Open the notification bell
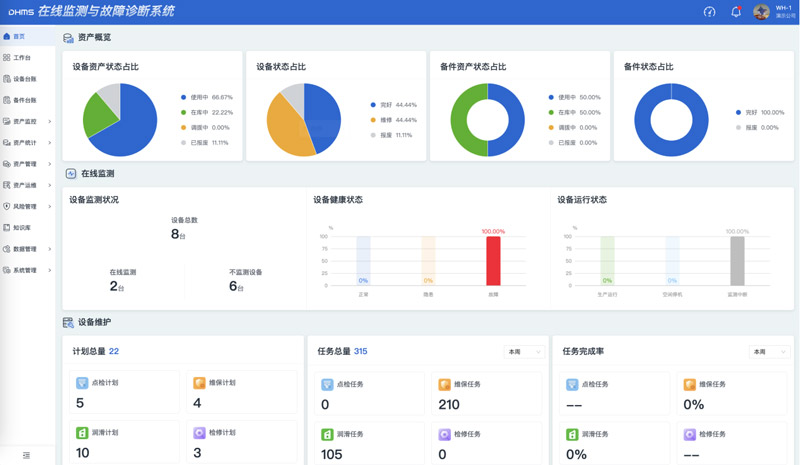This screenshot has width=800, height=465. pos(736,12)
